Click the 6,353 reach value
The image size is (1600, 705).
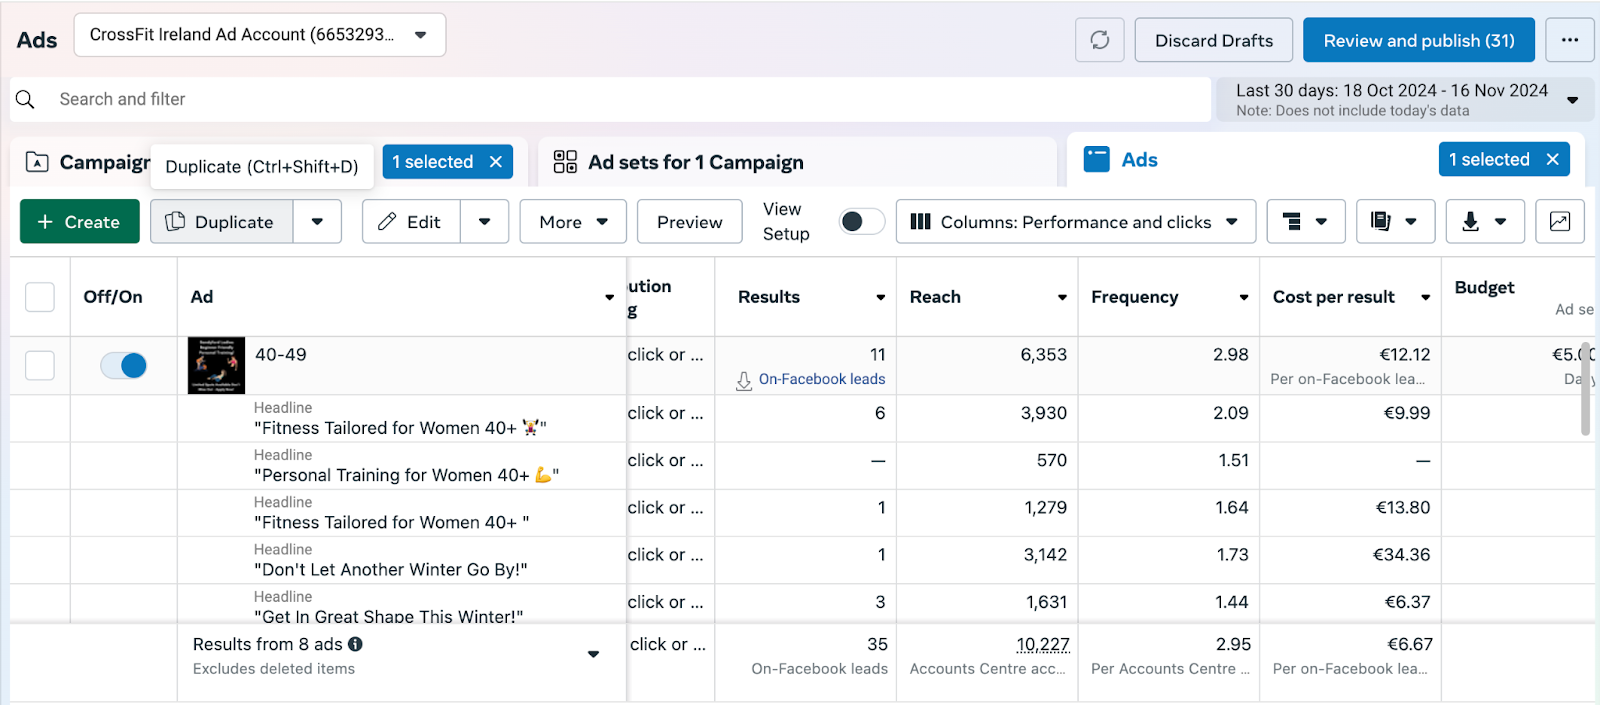(x=1044, y=355)
